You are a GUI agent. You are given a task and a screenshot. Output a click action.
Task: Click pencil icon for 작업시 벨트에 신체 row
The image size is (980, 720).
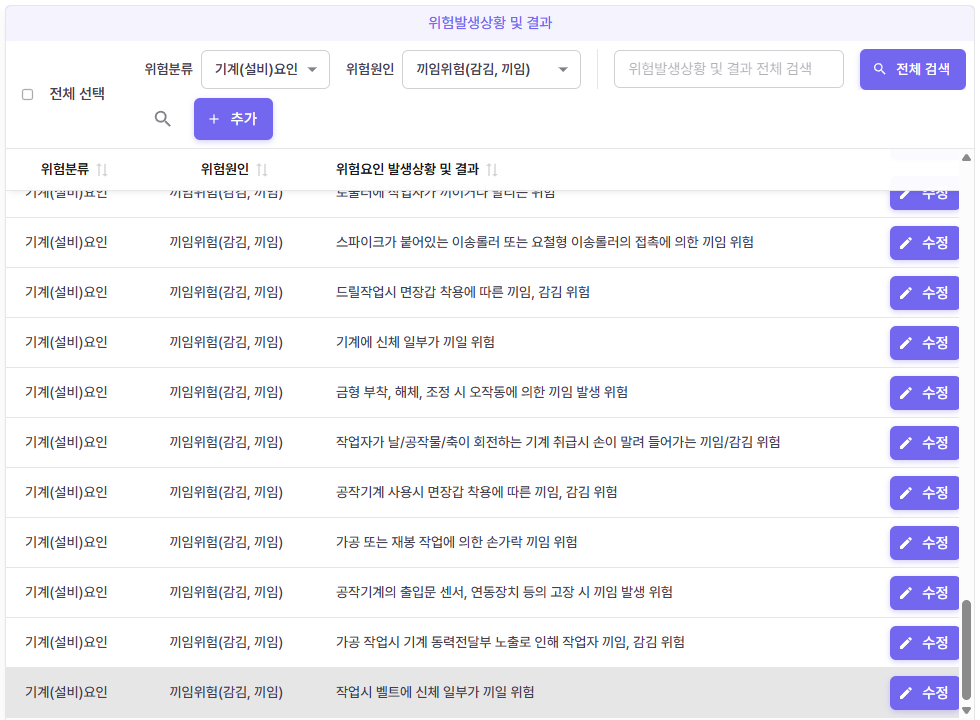tap(906, 693)
